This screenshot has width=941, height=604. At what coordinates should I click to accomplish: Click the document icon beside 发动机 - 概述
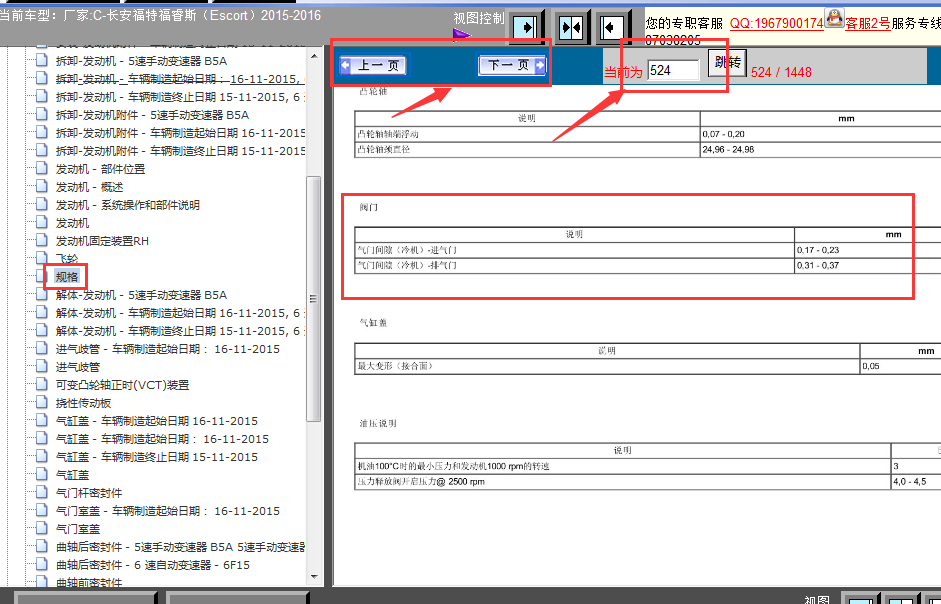(41, 186)
